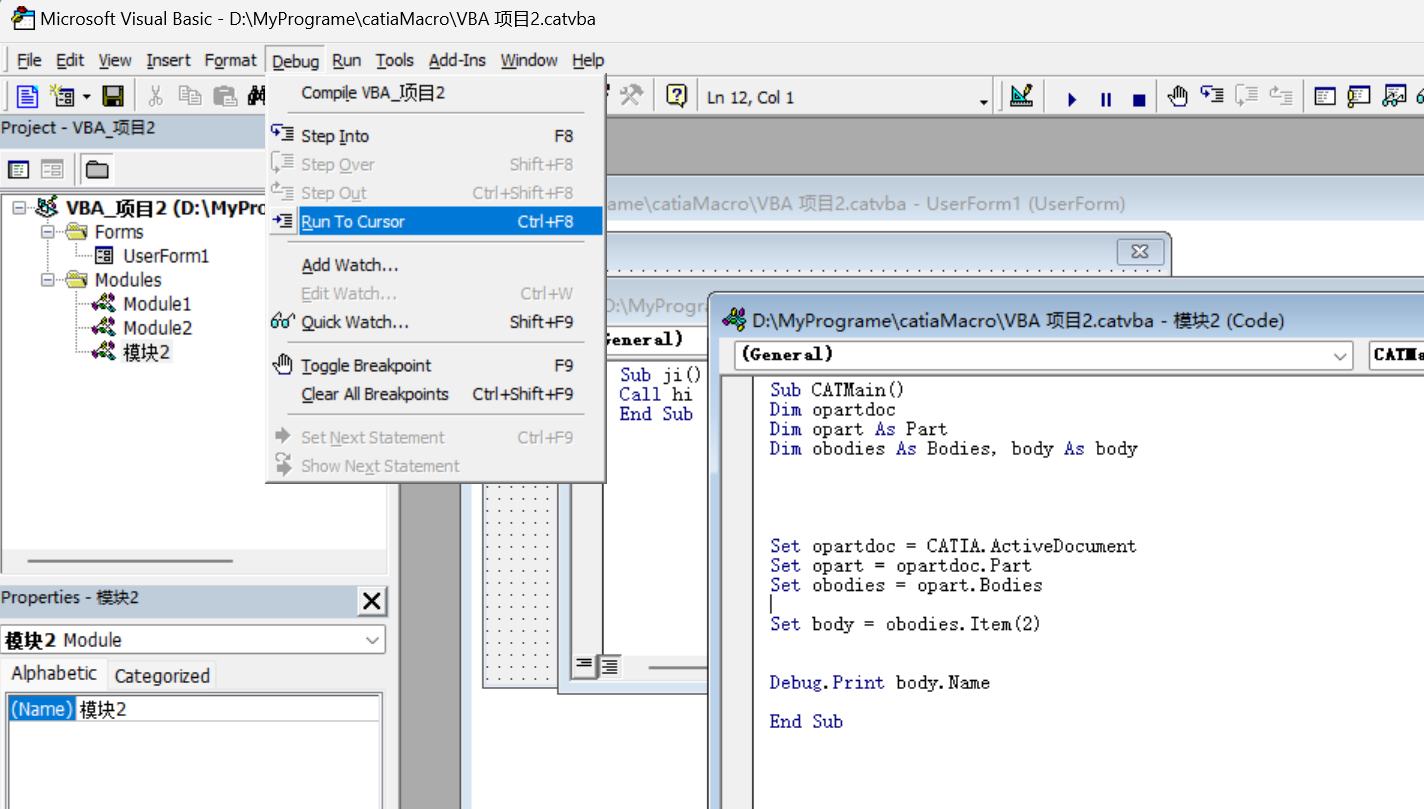The height and width of the screenshot is (809, 1424).
Task: Open the Help question mark icon
Action: (677, 96)
